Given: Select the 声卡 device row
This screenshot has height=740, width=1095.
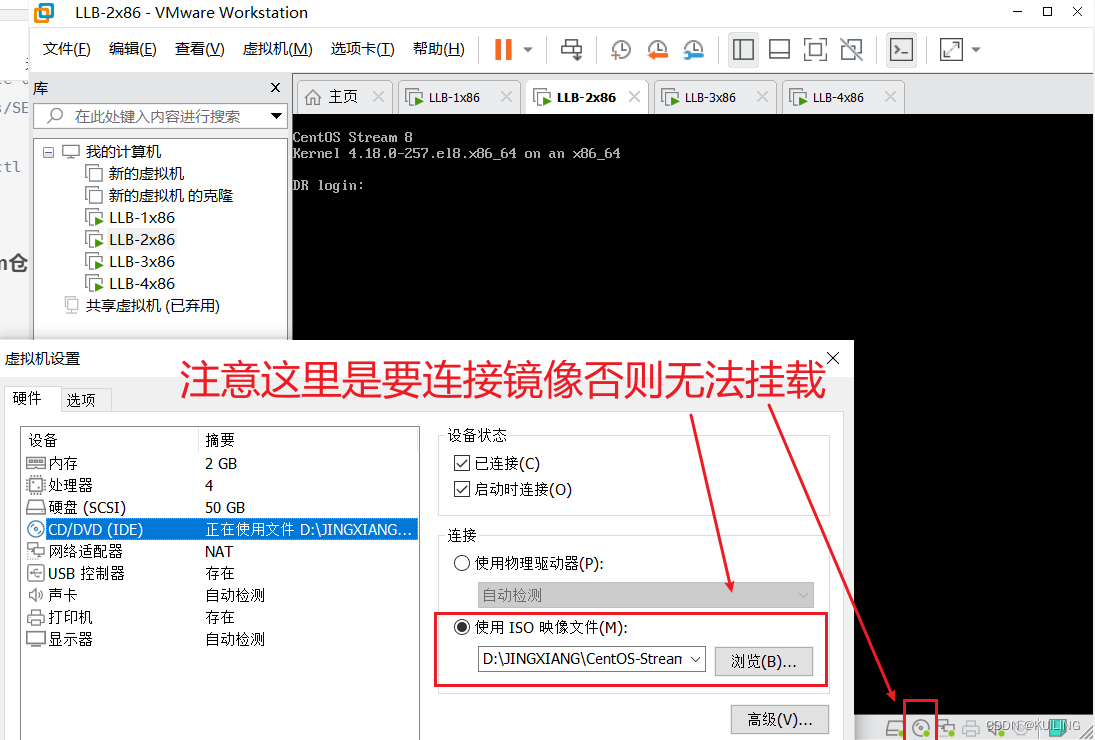Looking at the screenshot, I should (x=221, y=595).
